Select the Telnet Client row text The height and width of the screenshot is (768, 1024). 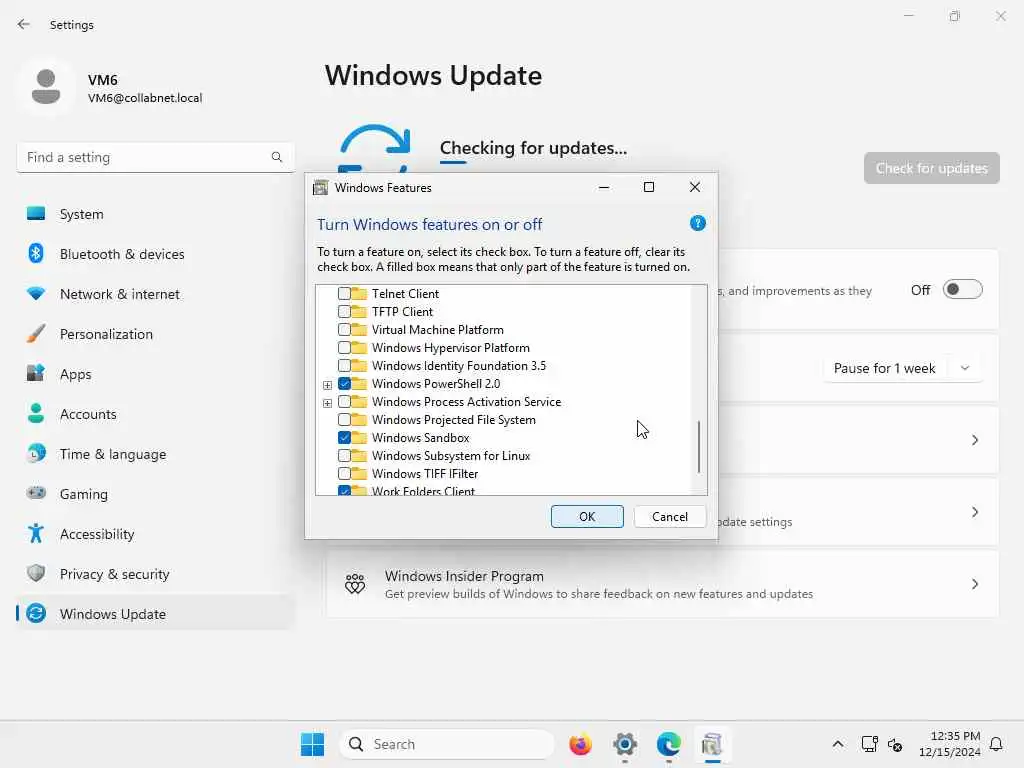pyautogui.click(x=405, y=294)
